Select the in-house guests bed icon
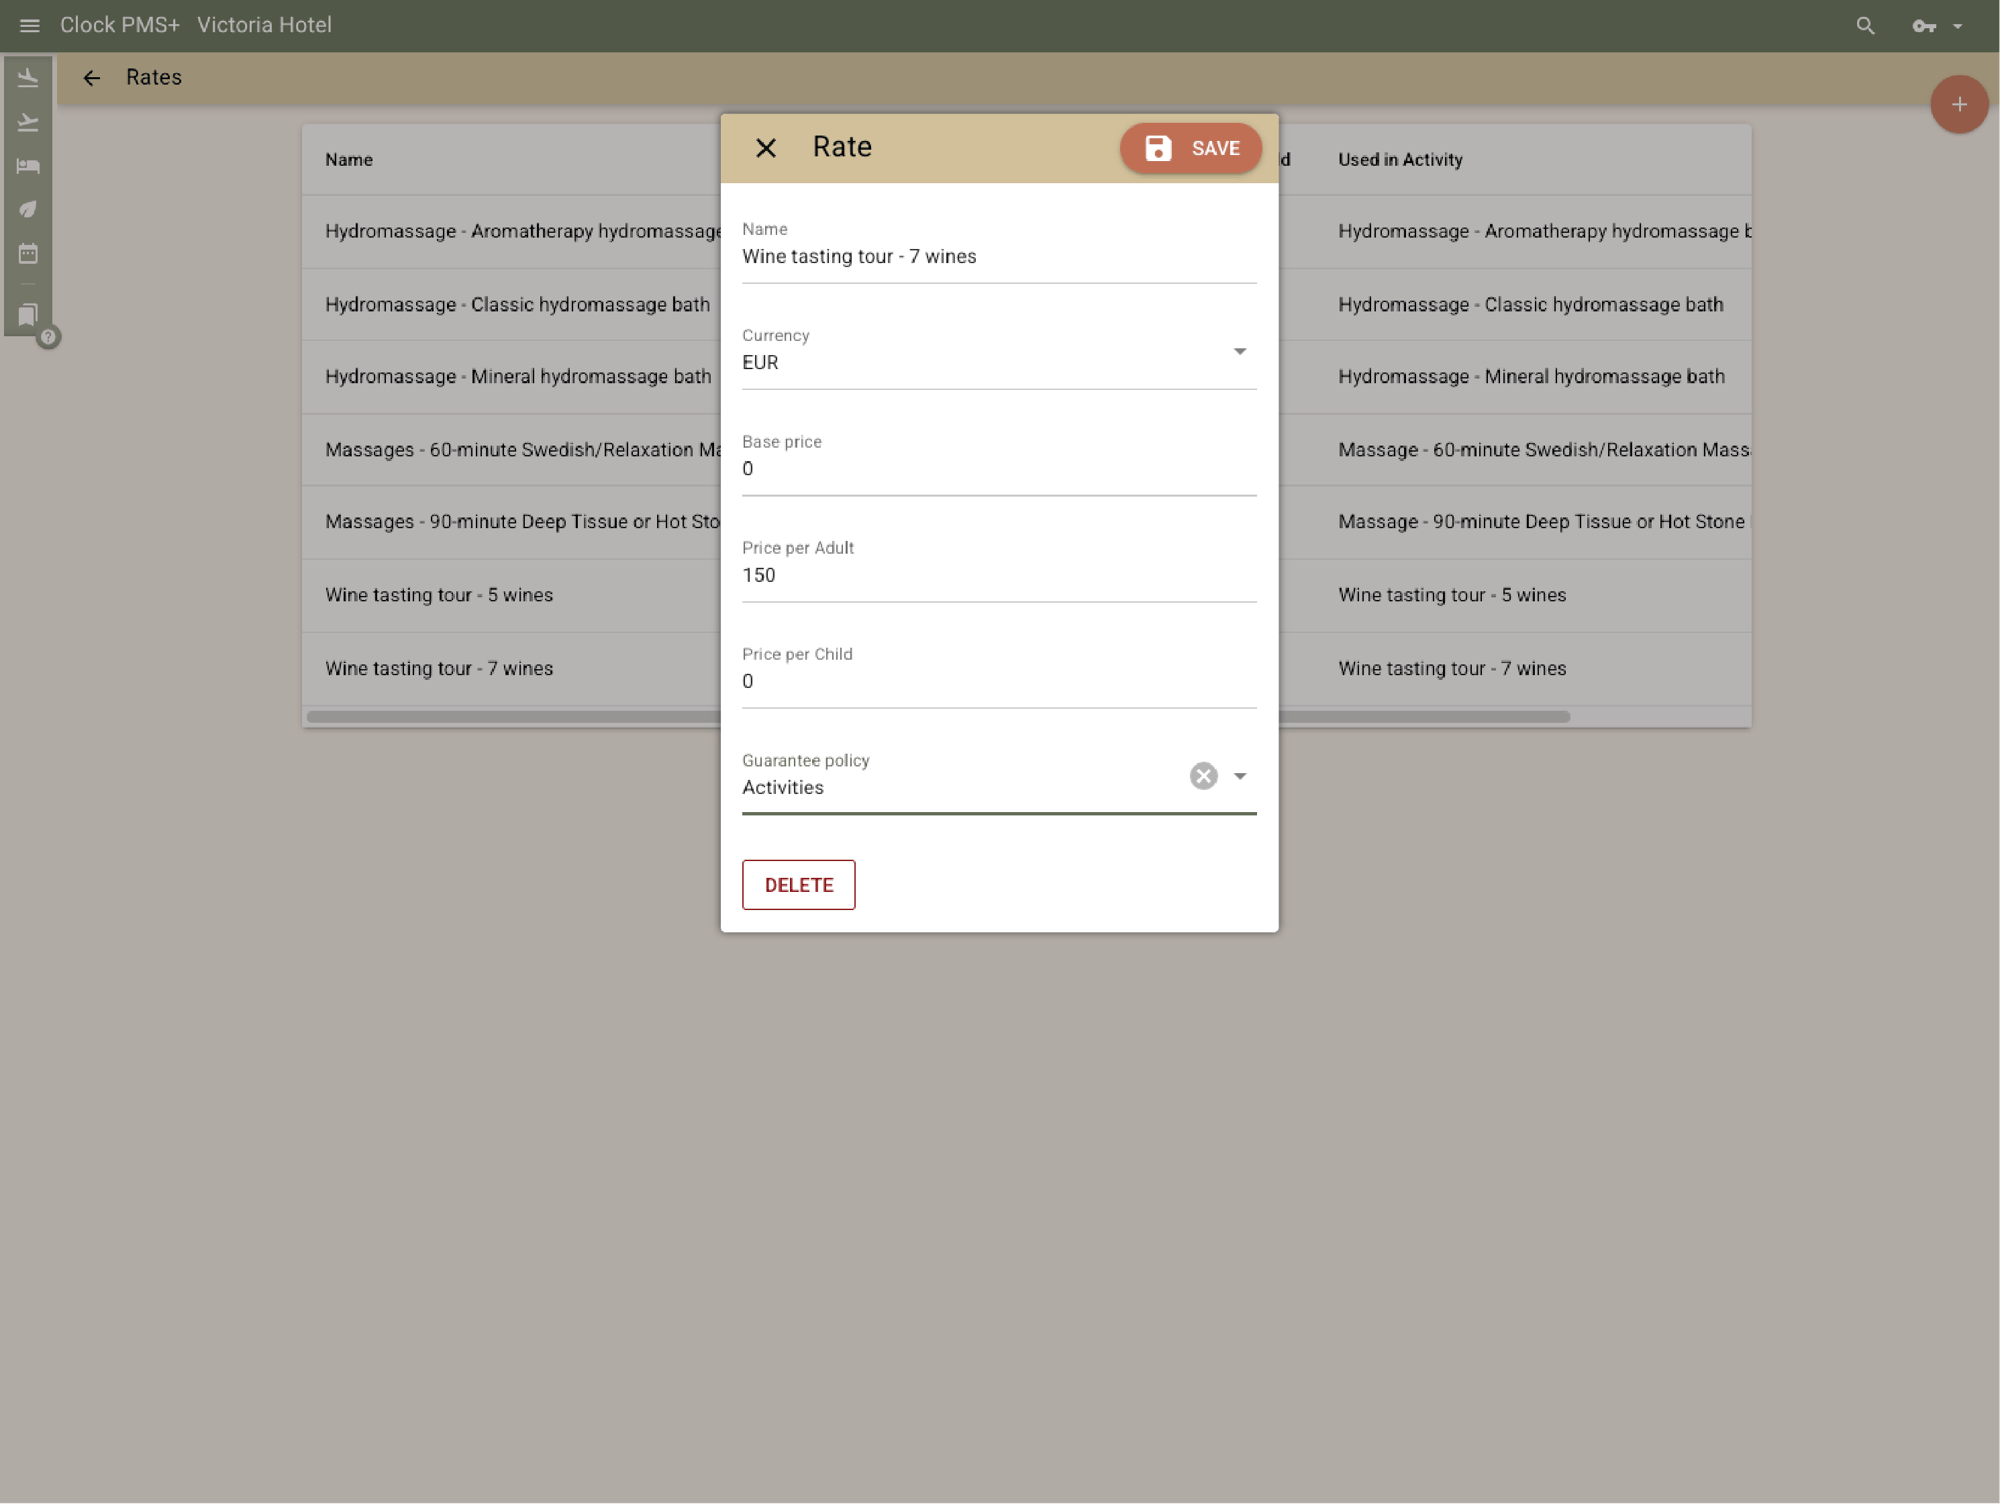Image resolution: width=2000 pixels, height=1504 pixels. point(28,165)
